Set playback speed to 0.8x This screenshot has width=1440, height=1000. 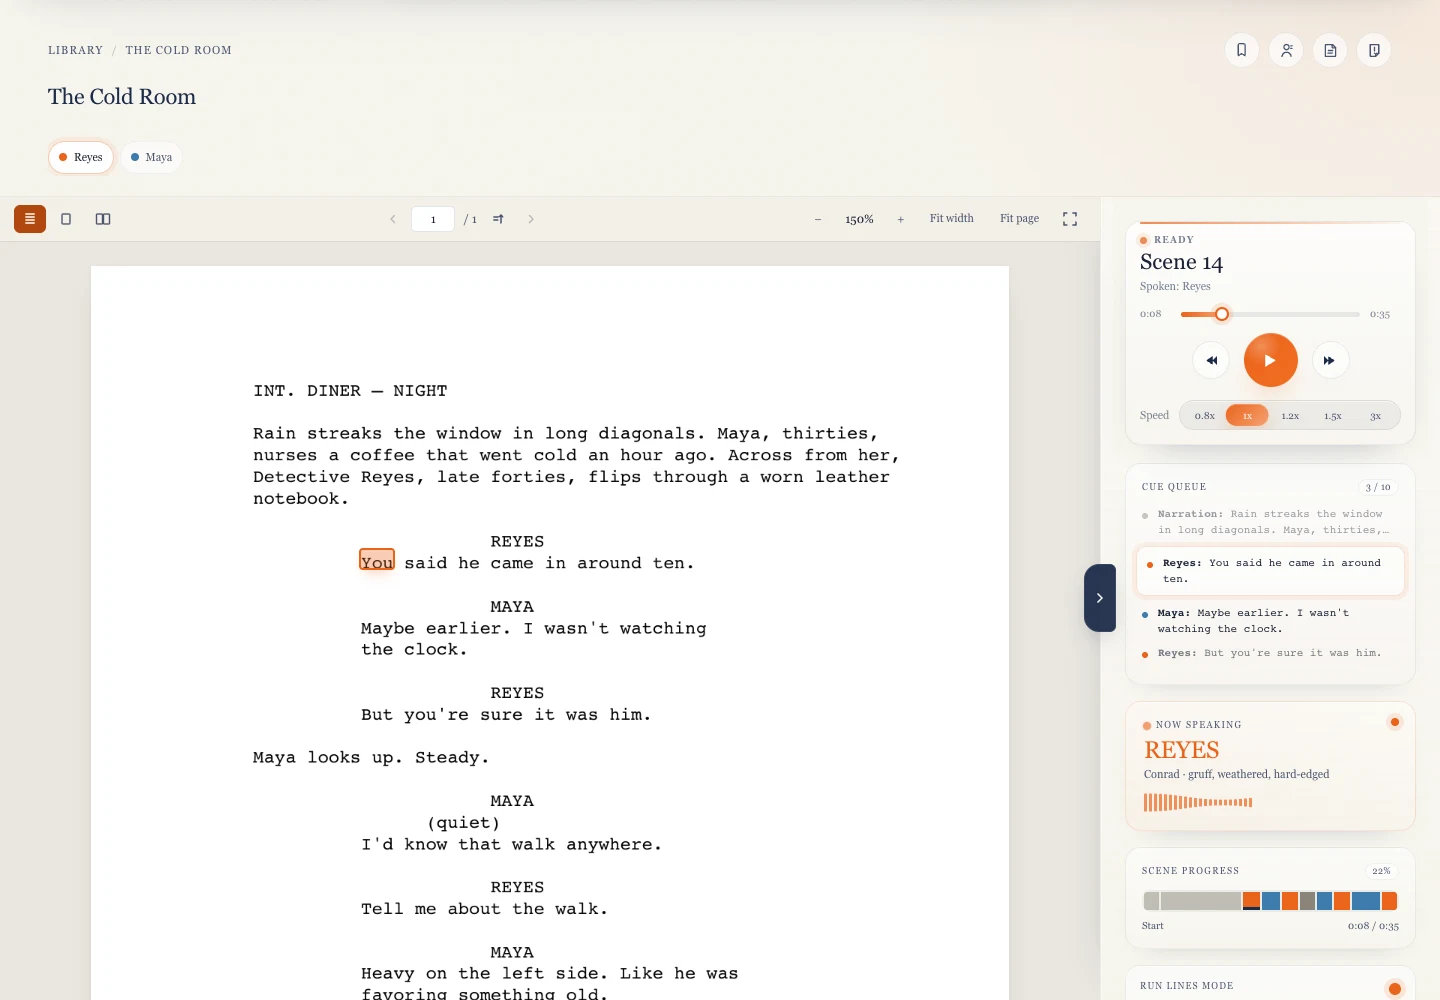1205,415
